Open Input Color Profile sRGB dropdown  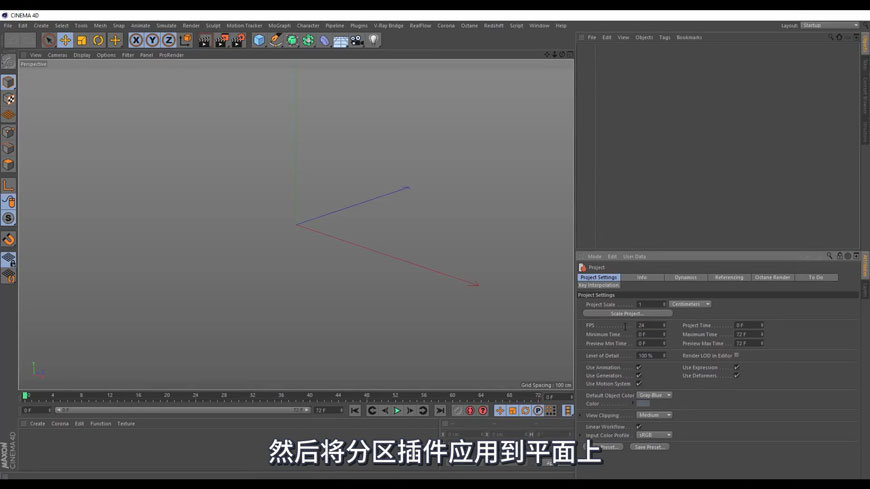[655, 435]
